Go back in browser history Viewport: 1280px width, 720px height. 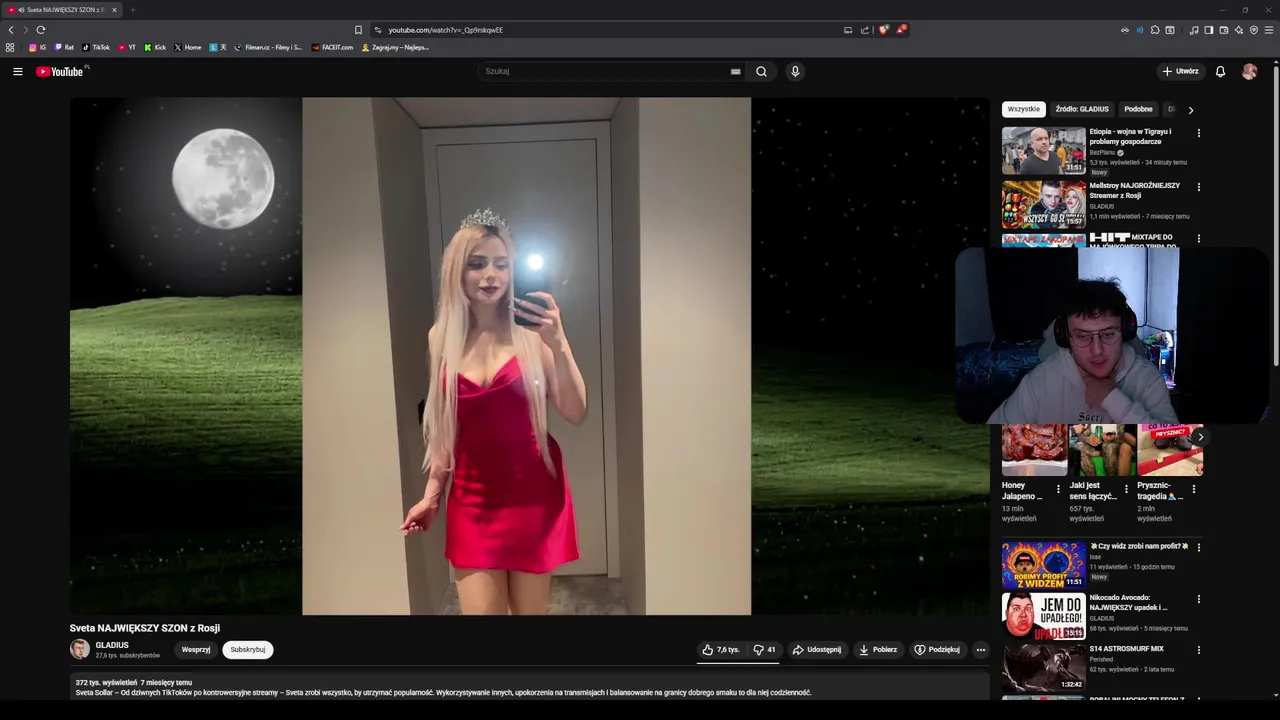(x=11, y=30)
